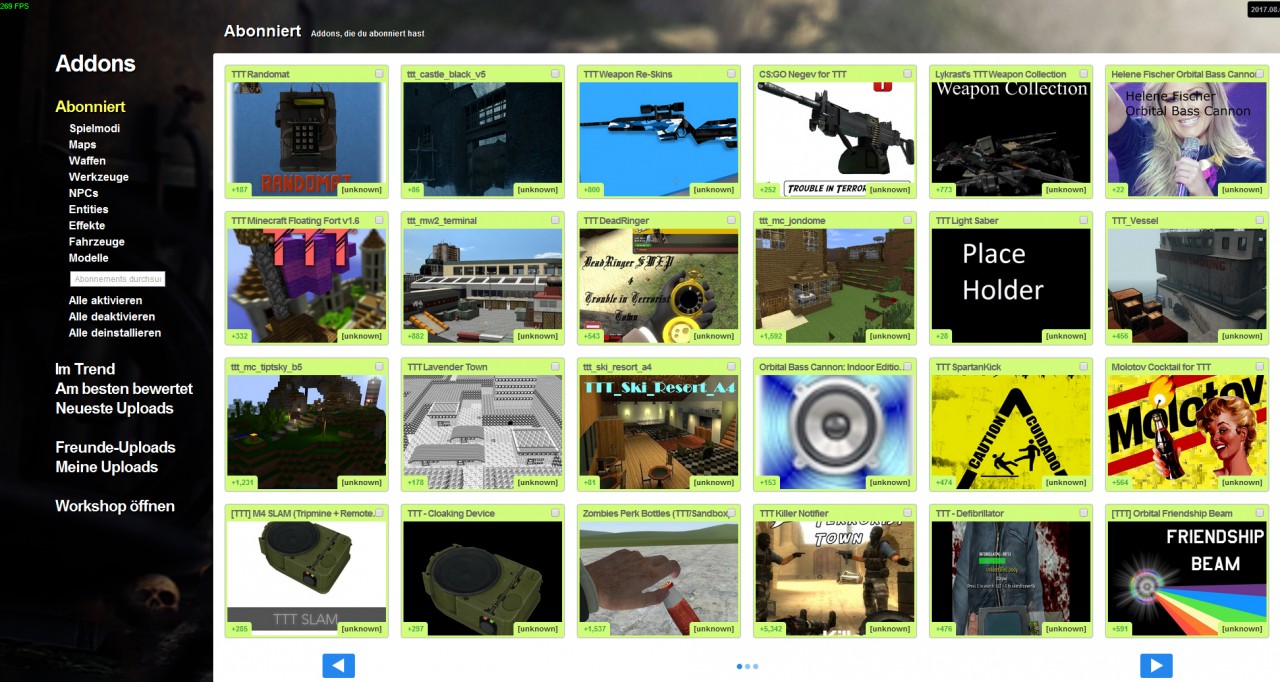Viewport: 1280px width, 682px height.
Task: Click the rating value +773
Action: pos(945,190)
